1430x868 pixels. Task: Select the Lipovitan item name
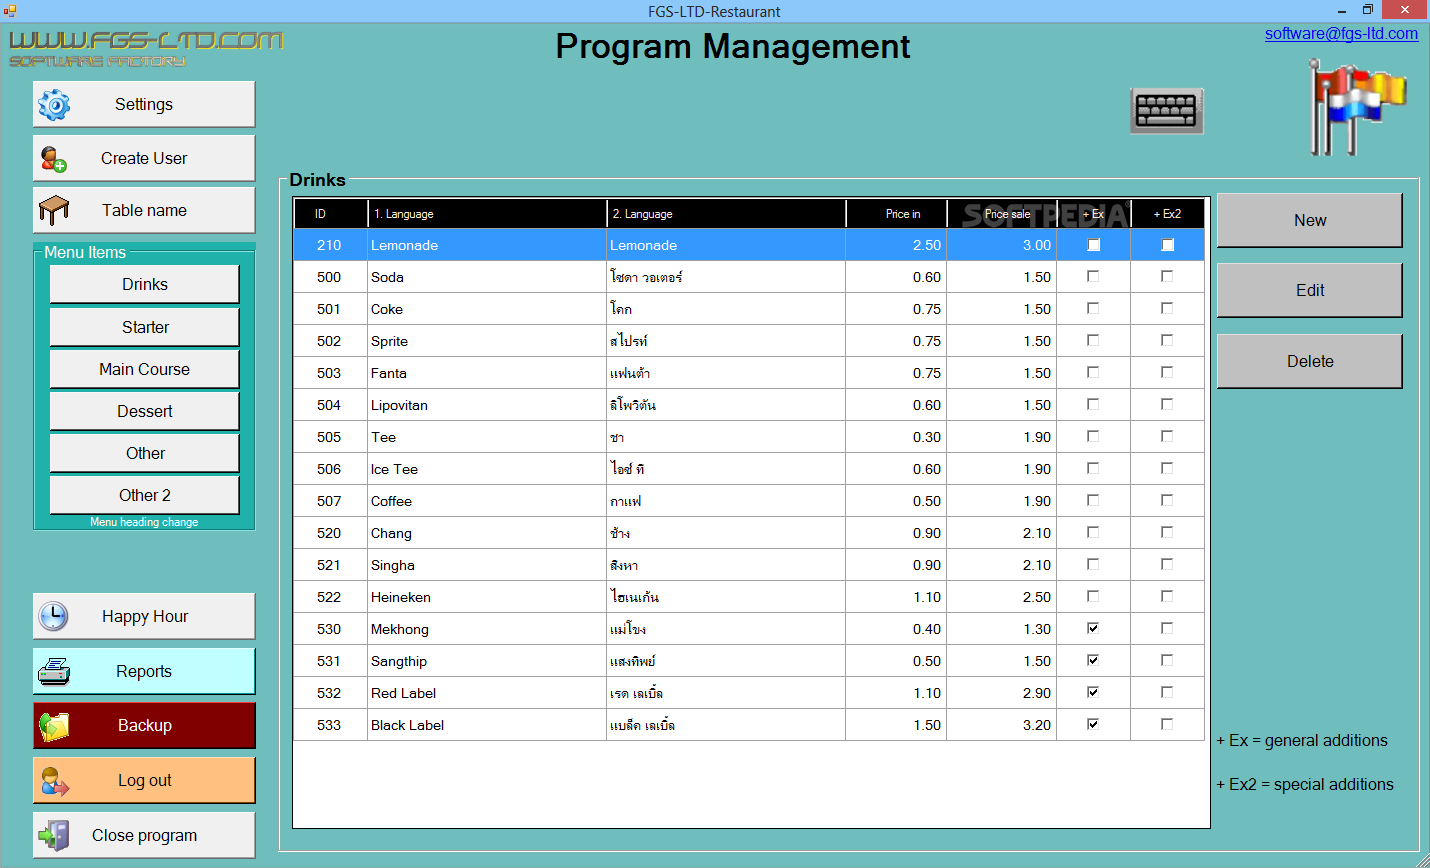[x=399, y=405]
